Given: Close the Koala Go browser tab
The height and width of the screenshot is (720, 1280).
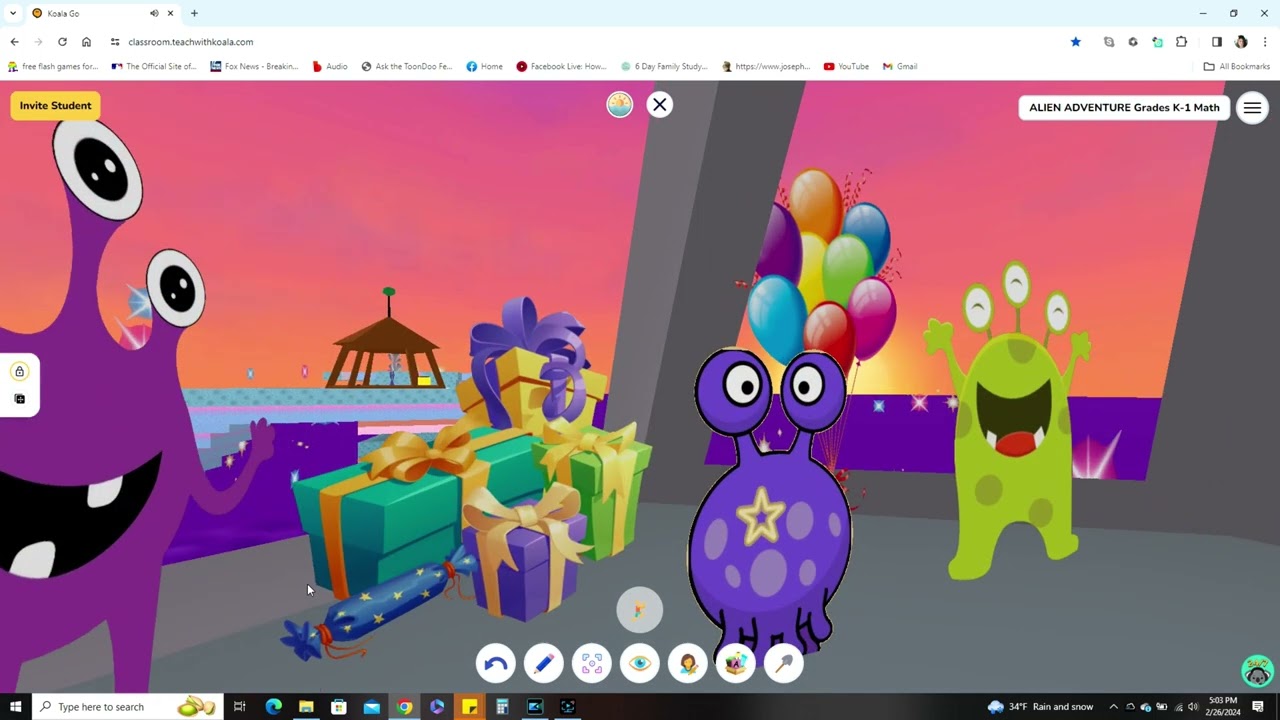Looking at the screenshot, I should (x=171, y=13).
